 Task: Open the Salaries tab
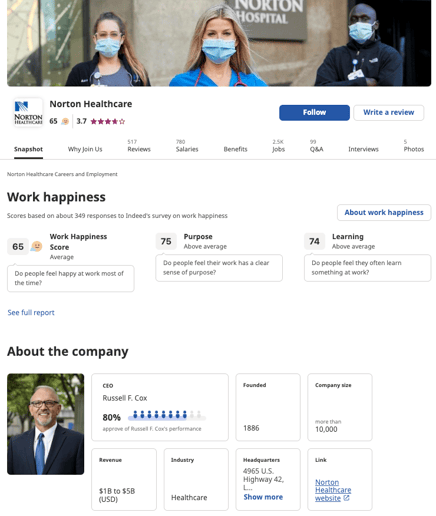click(x=187, y=146)
